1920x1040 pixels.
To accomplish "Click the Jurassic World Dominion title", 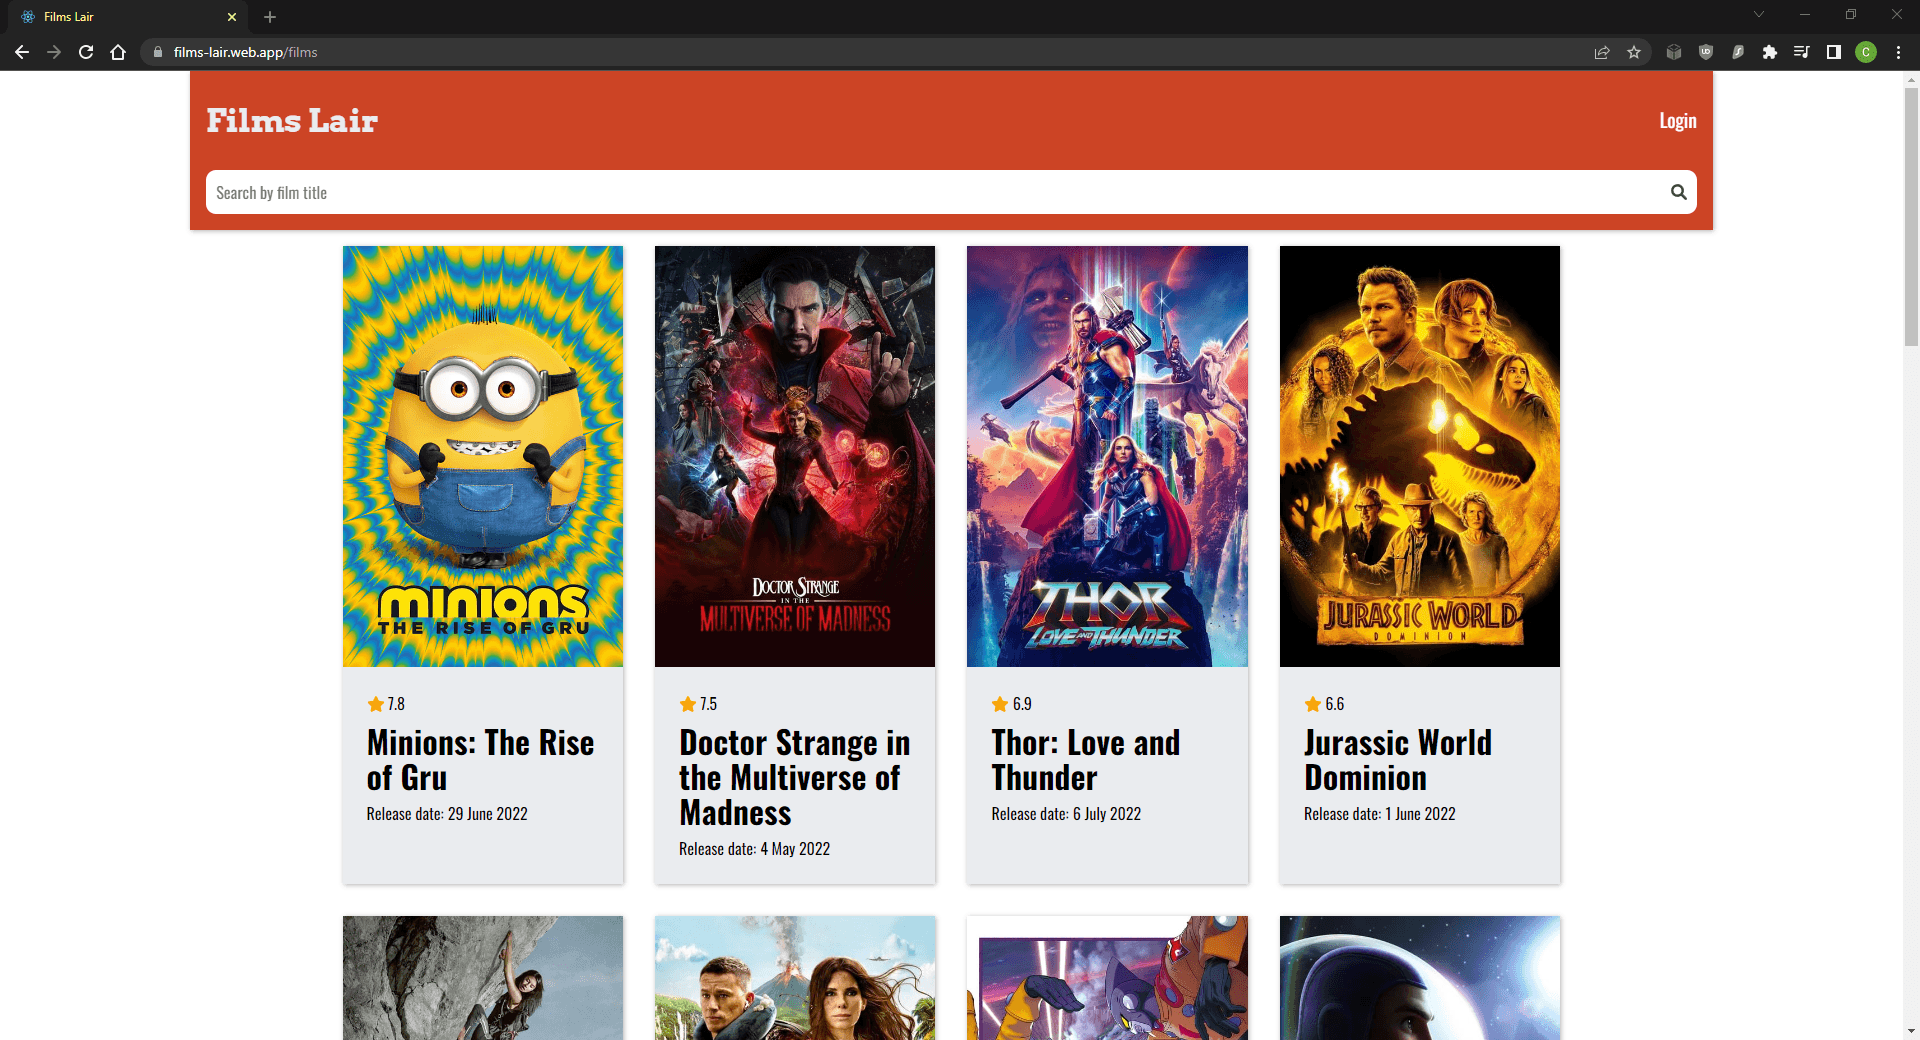I will (1398, 760).
